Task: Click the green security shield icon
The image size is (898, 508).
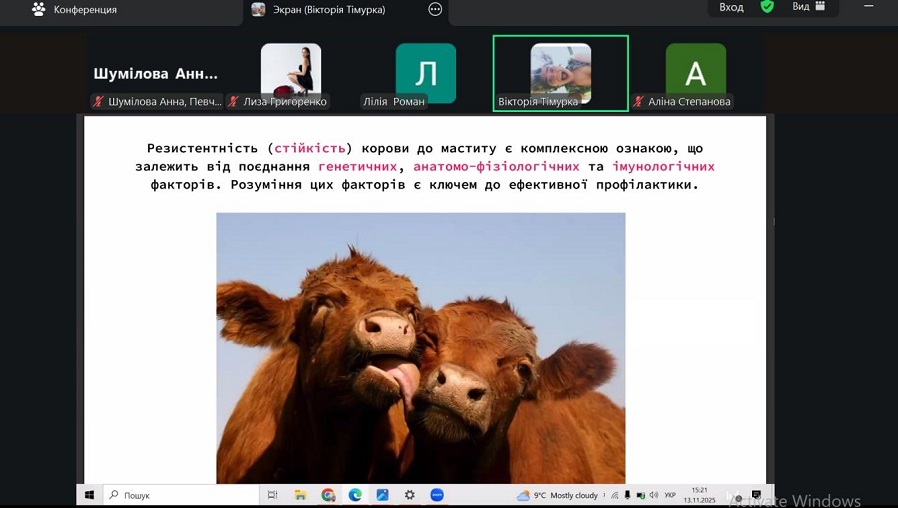Action: coord(767,6)
